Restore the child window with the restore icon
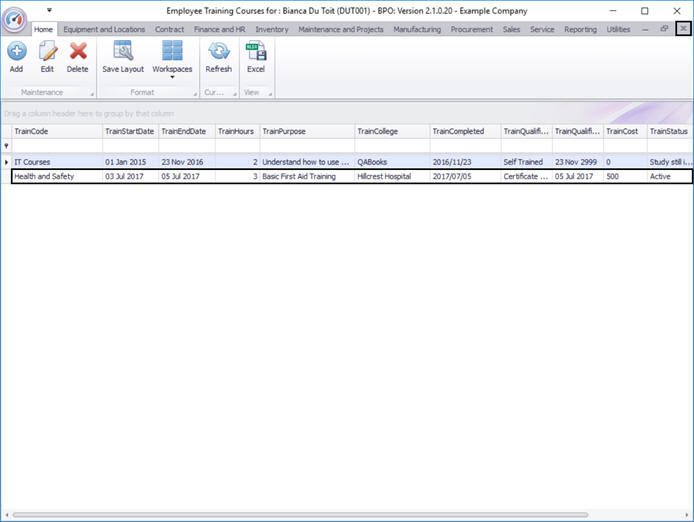The image size is (694, 522). (x=664, y=29)
